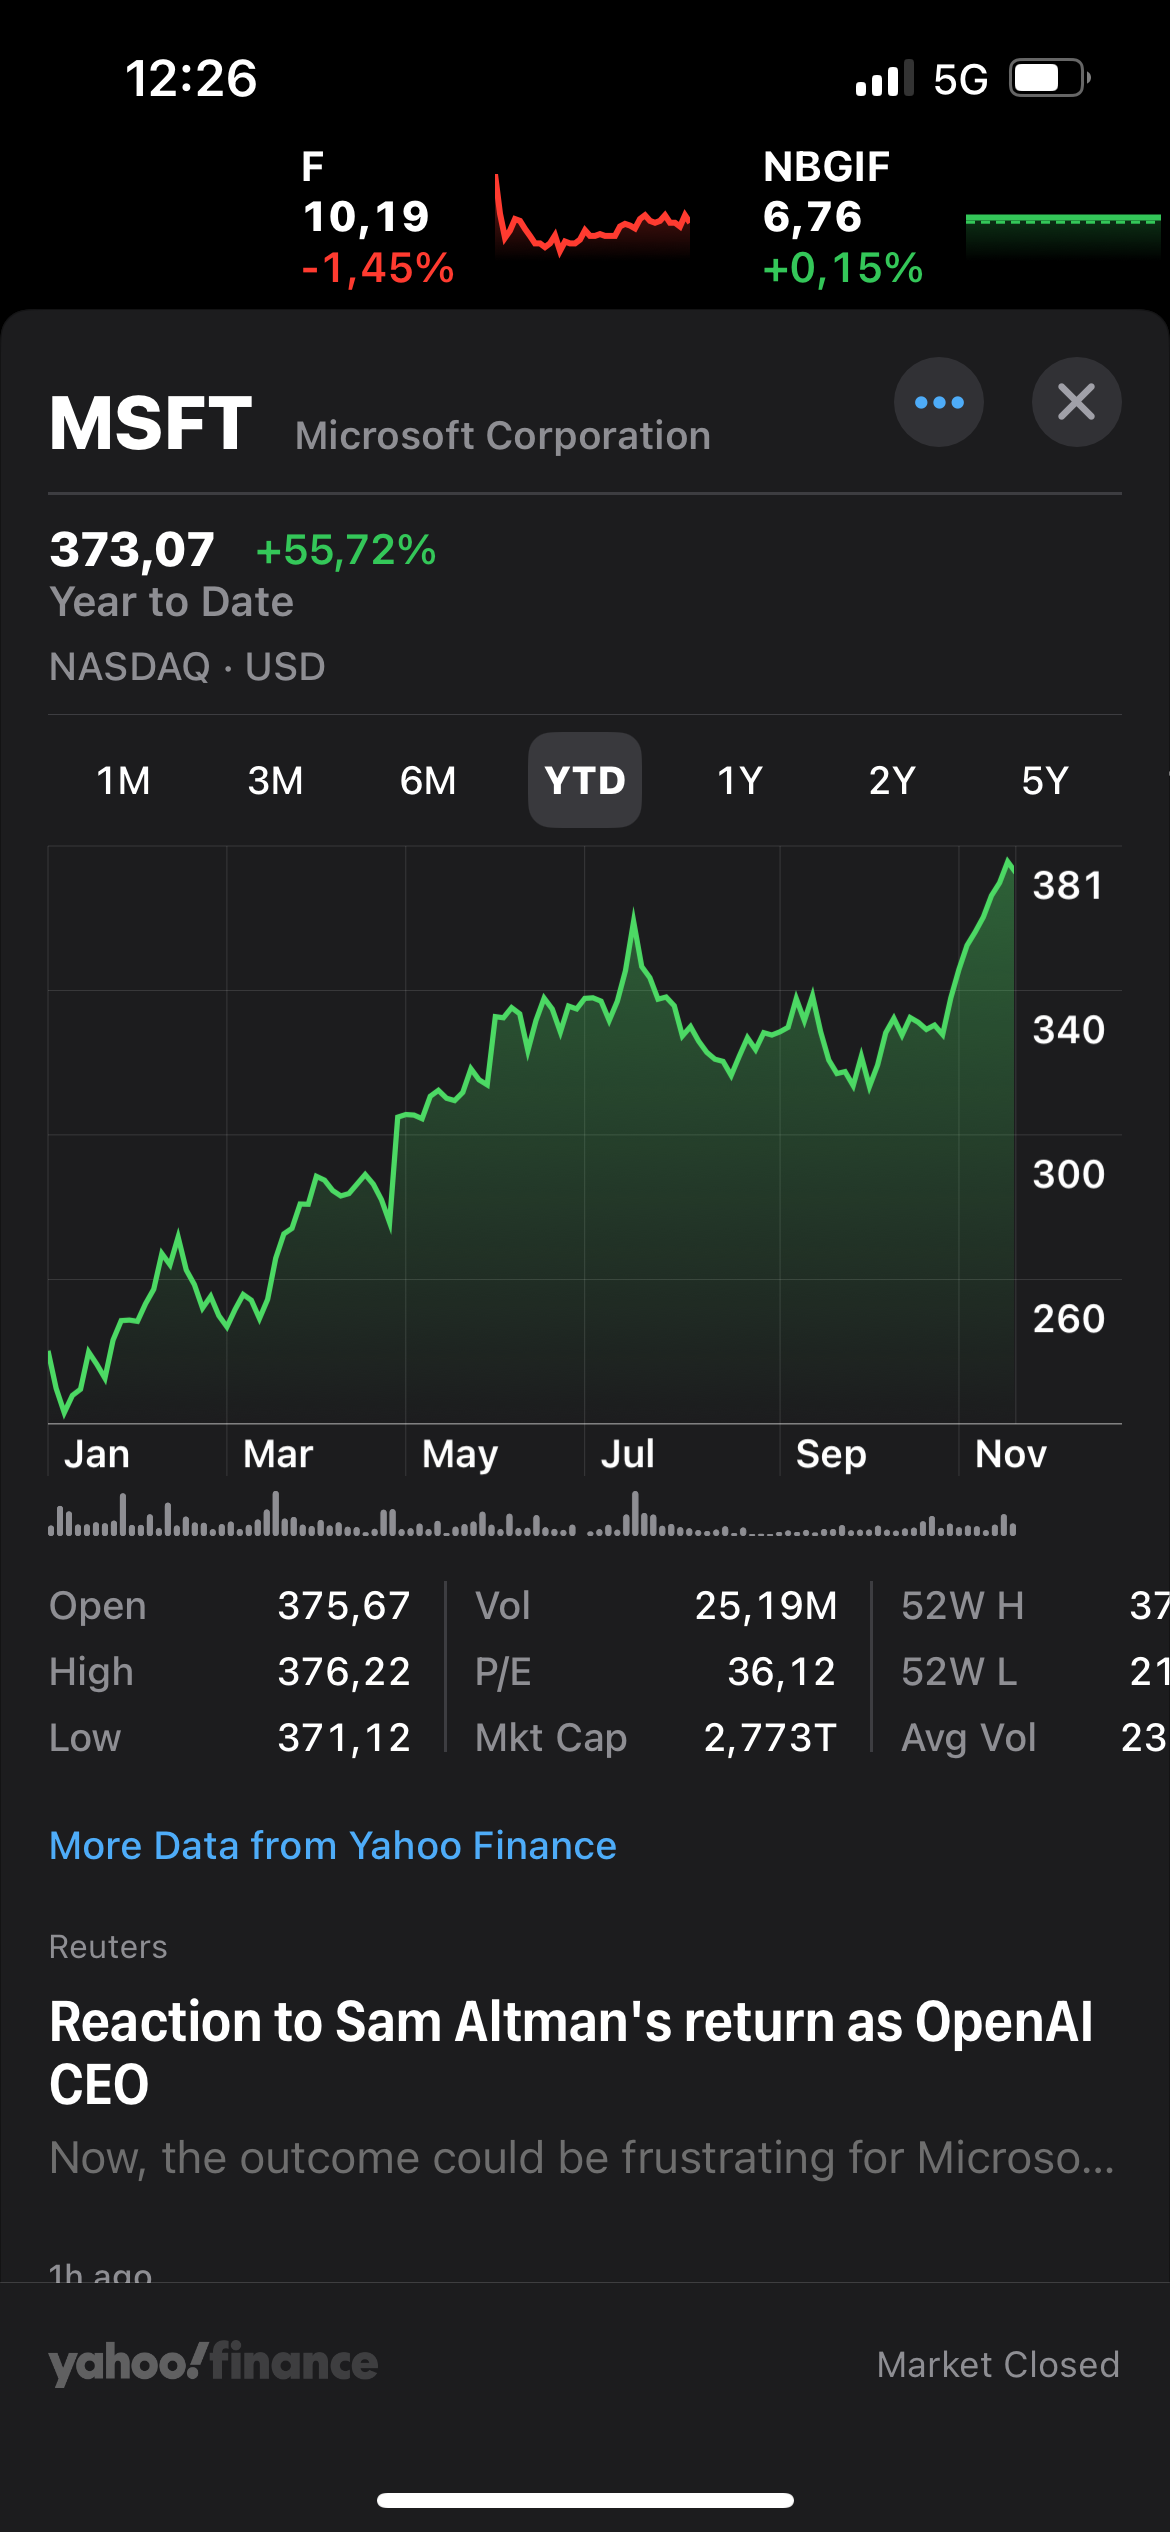The width and height of the screenshot is (1170, 2532).
Task: Select the 1Y time range
Action: tap(740, 780)
